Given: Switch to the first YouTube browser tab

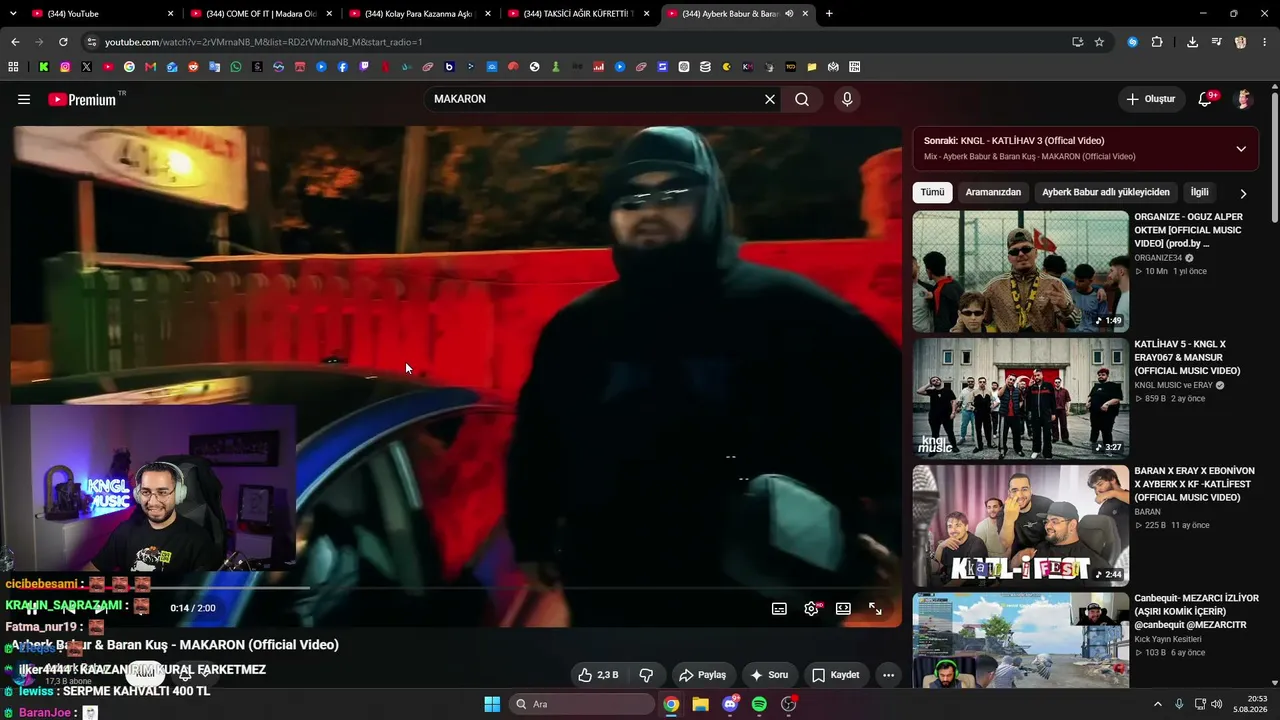Looking at the screenshot, I should pos(100,14).
